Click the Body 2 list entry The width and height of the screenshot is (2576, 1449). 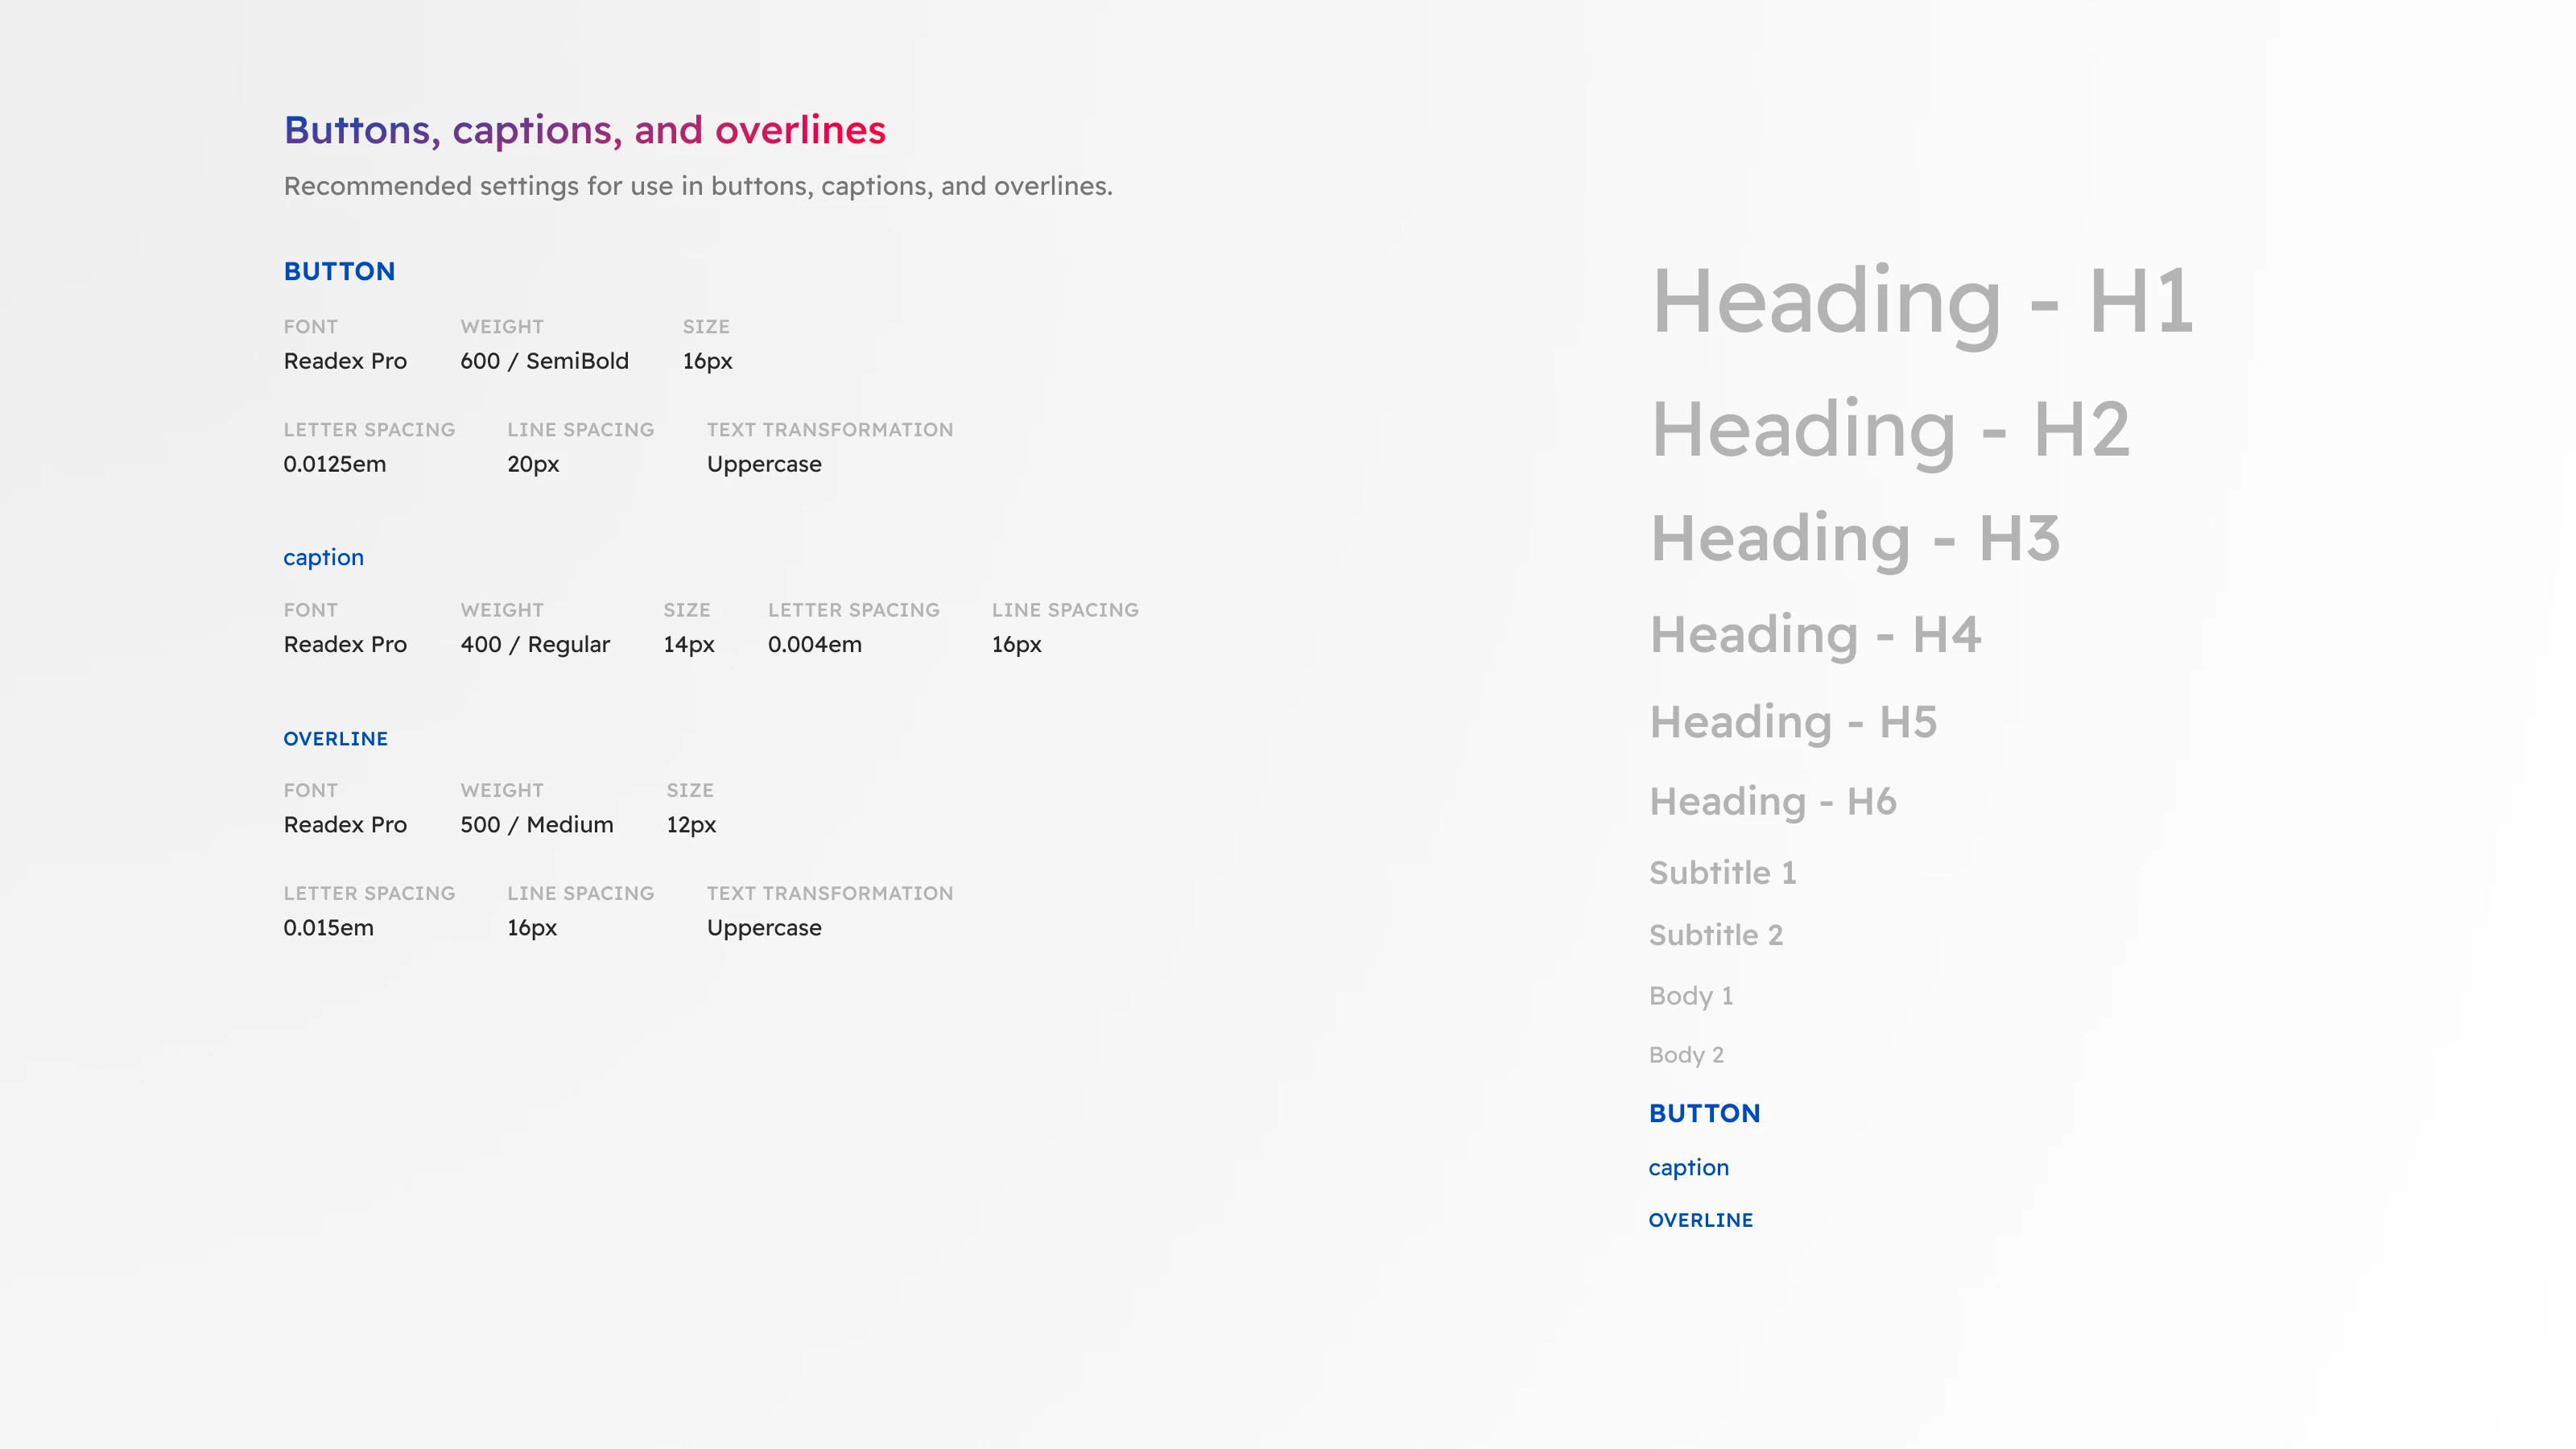coord(1686,1055)
